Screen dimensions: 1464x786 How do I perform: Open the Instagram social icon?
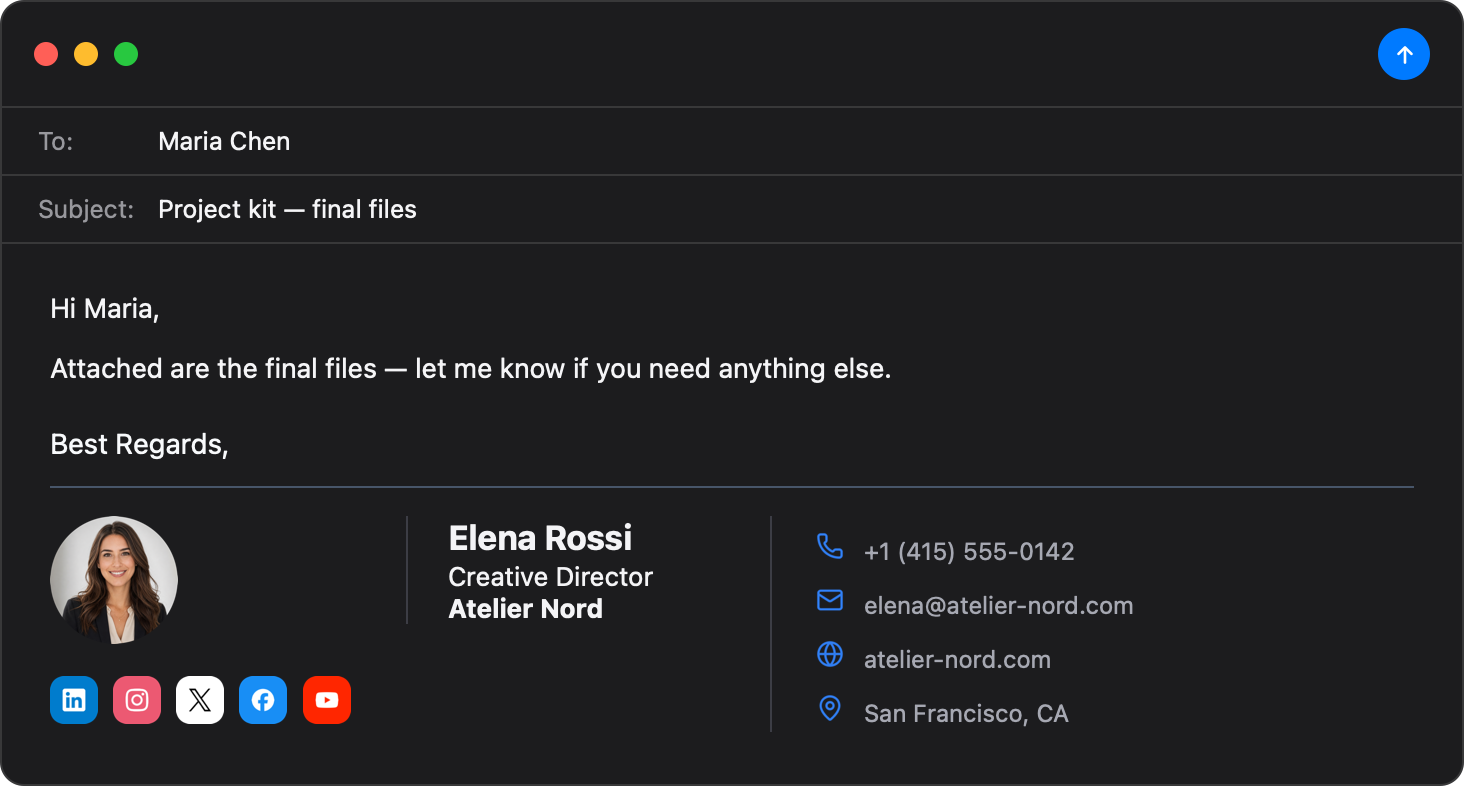pyautogui.click(x=137, y=700)
